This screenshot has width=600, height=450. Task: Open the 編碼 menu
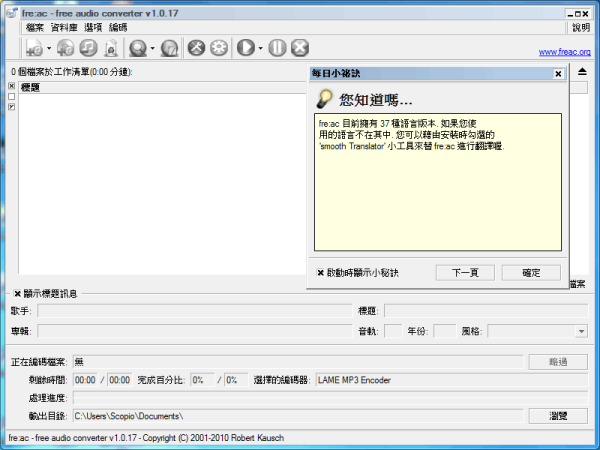point(118,27)
